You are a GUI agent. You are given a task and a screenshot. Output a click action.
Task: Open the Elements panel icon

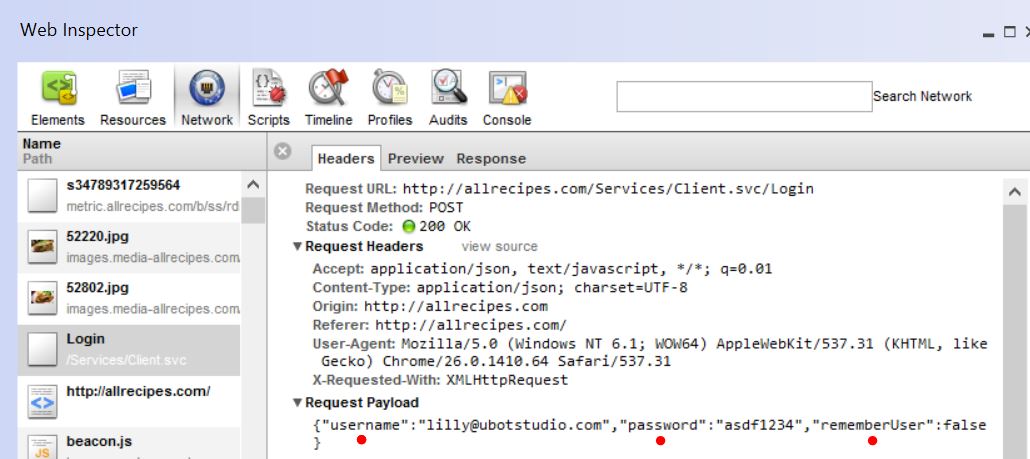(58, 89)
